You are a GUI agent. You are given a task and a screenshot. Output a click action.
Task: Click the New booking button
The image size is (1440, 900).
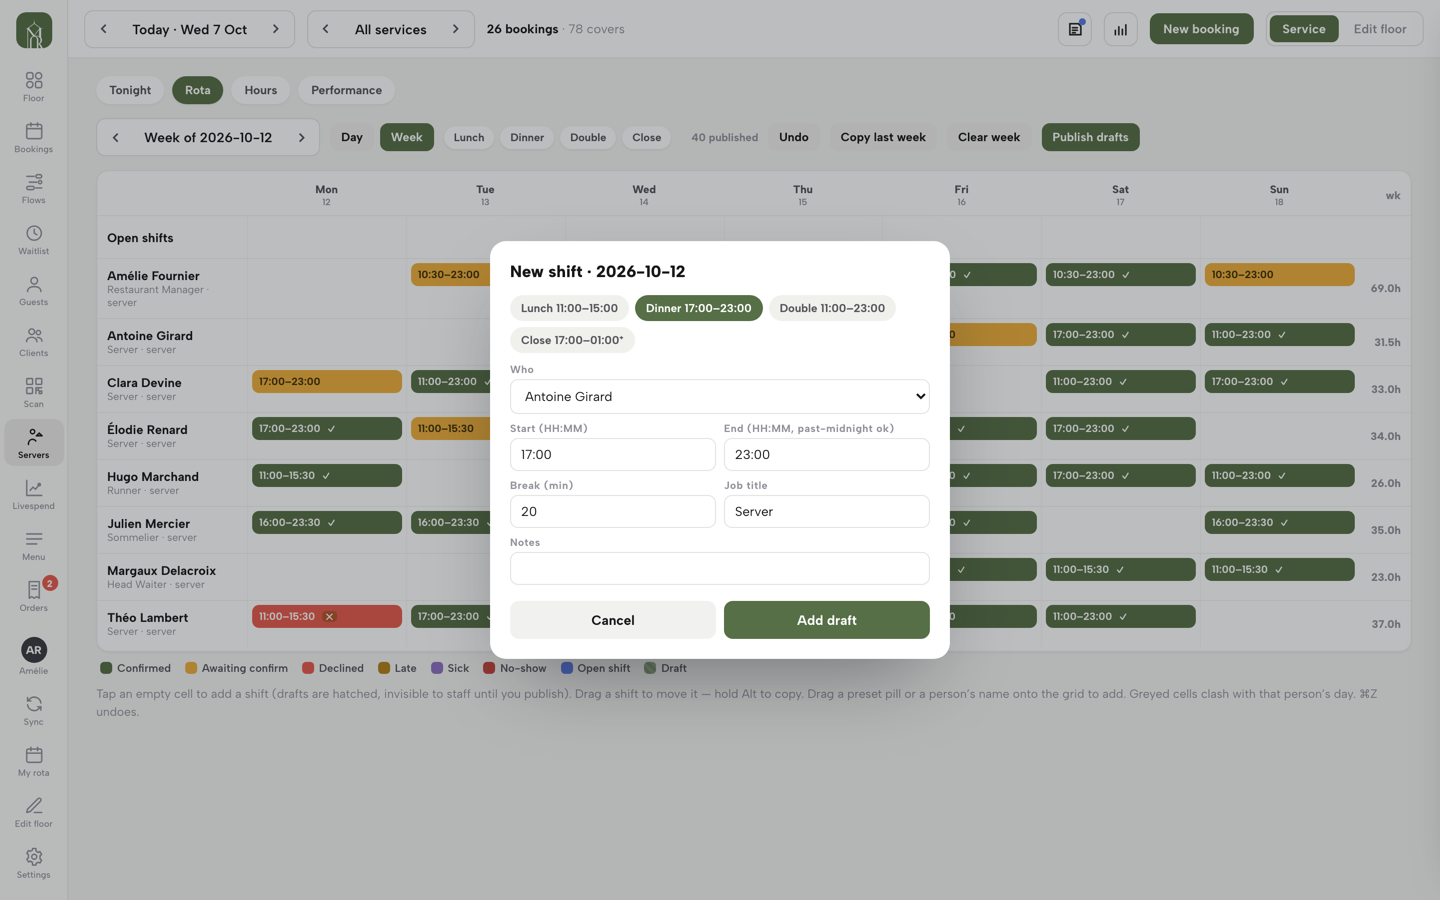1201,29
